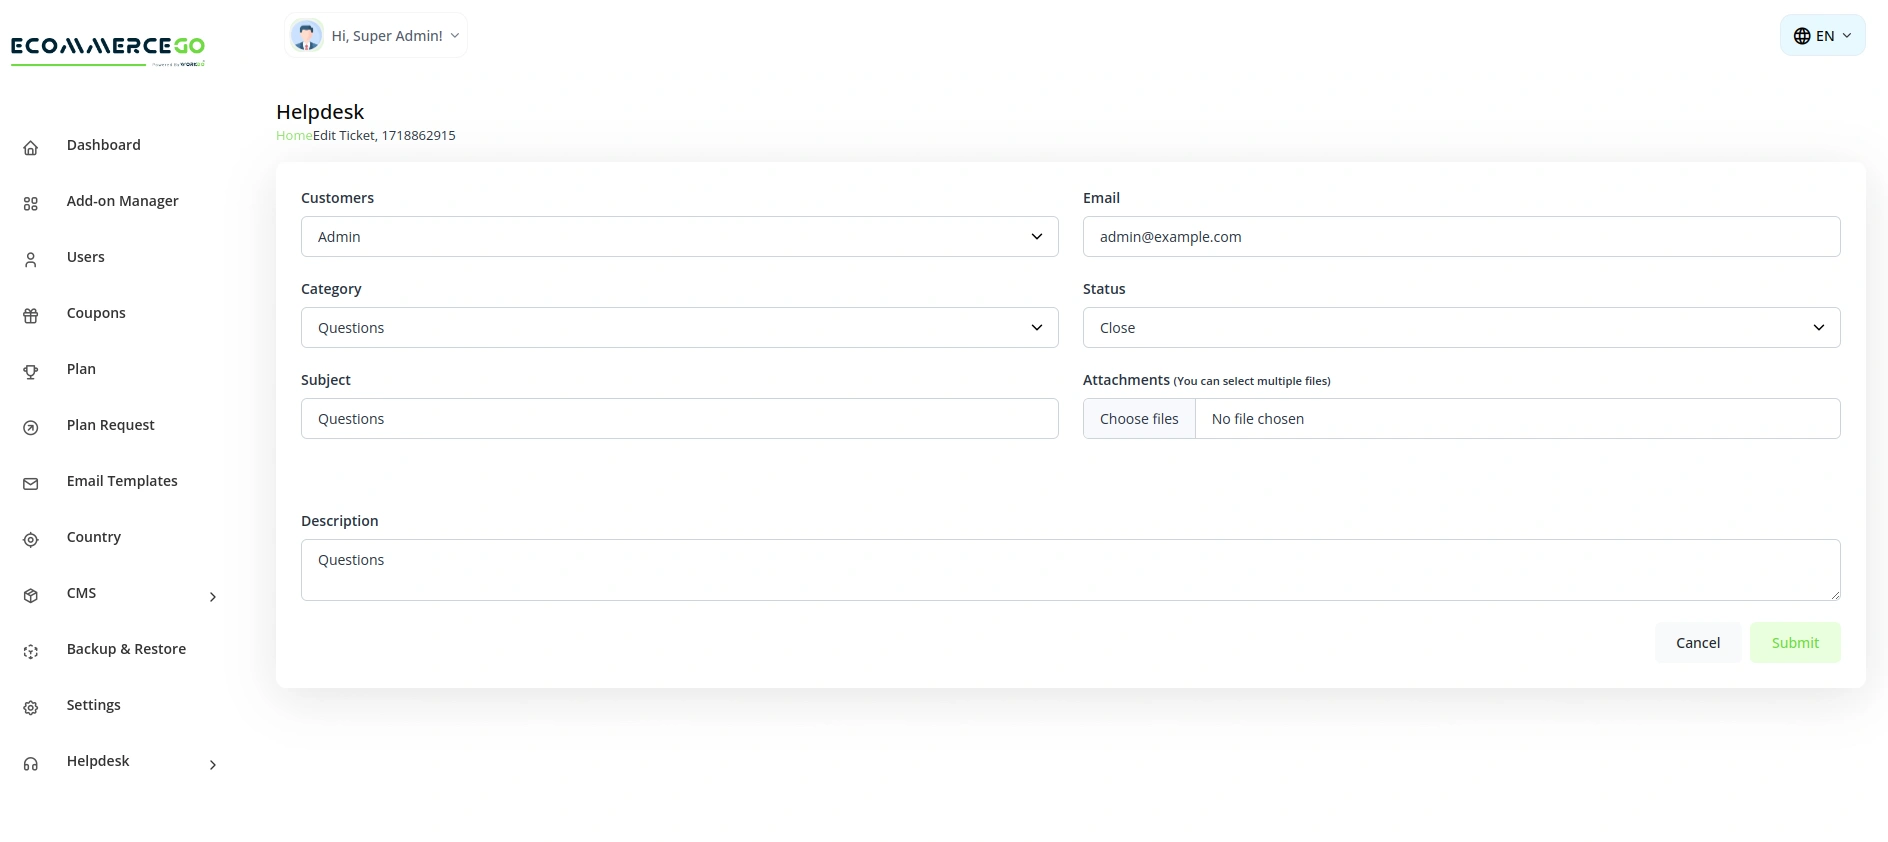Open the Super Admin profile menu
The height and width of the screenshot is (842, 1888).
pyautogui.click(x=376, y=36)
